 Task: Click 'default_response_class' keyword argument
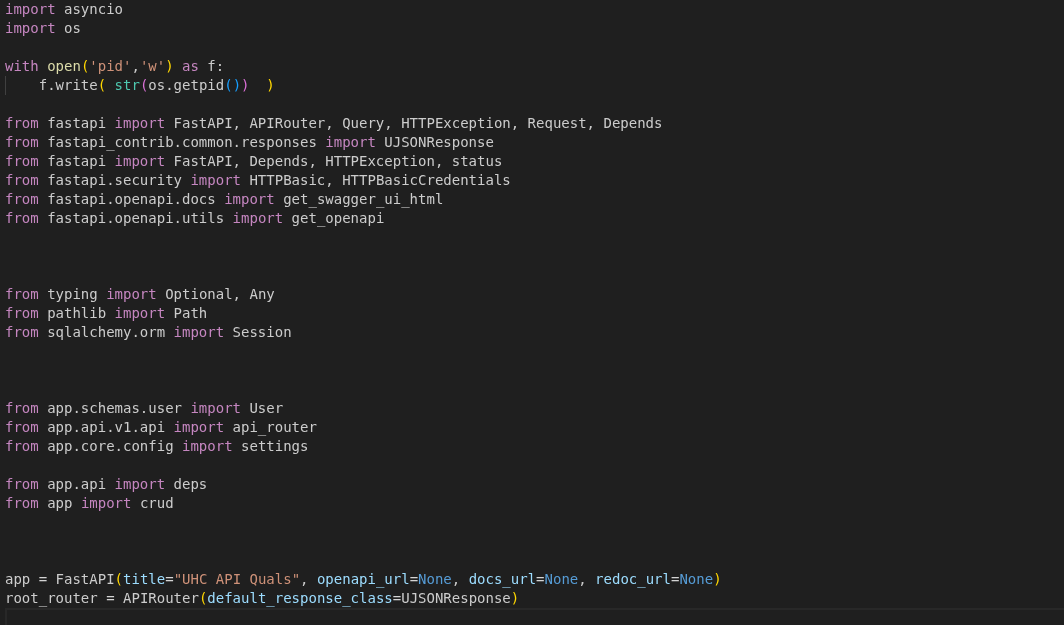click(300, 599)
